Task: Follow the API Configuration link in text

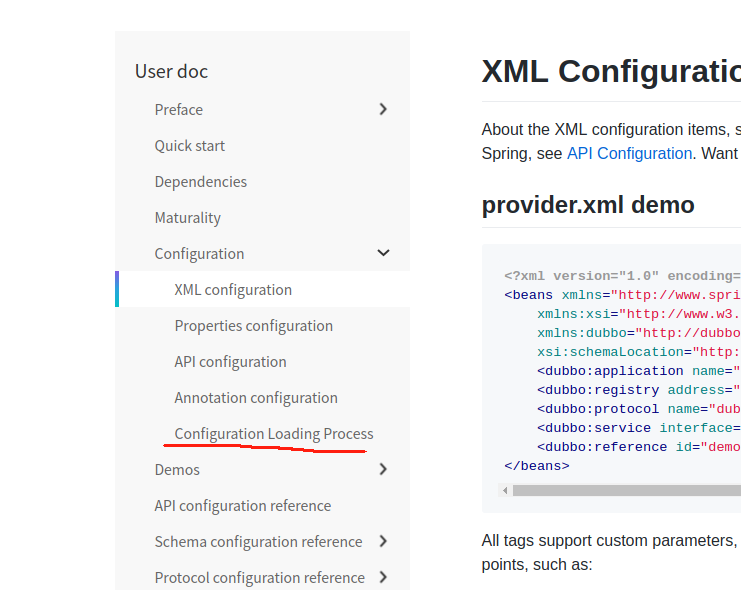Action: (x=629, y=153)
